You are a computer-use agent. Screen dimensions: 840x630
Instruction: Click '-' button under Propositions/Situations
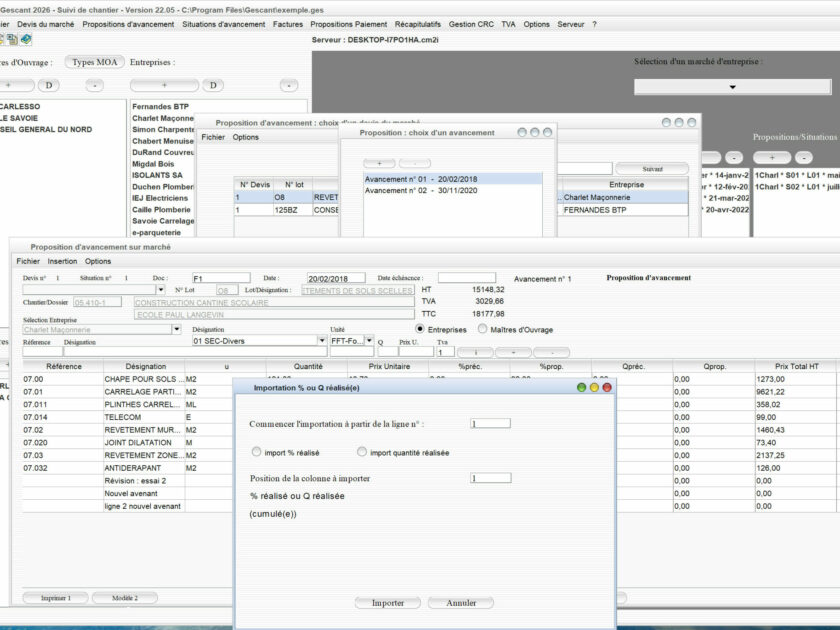(804, 158)
